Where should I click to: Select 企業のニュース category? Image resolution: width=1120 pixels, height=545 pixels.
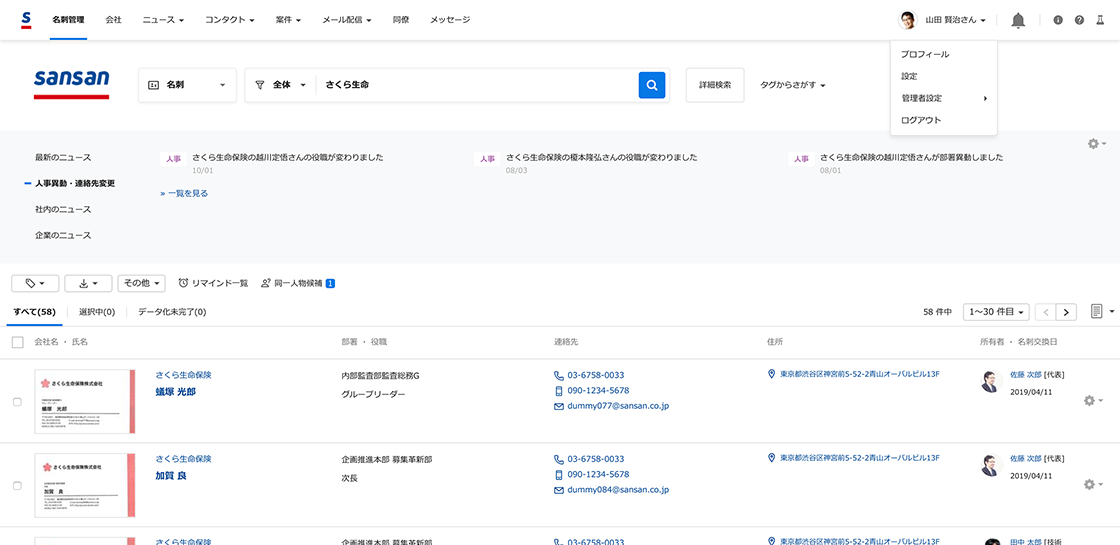tap(63, 235)
